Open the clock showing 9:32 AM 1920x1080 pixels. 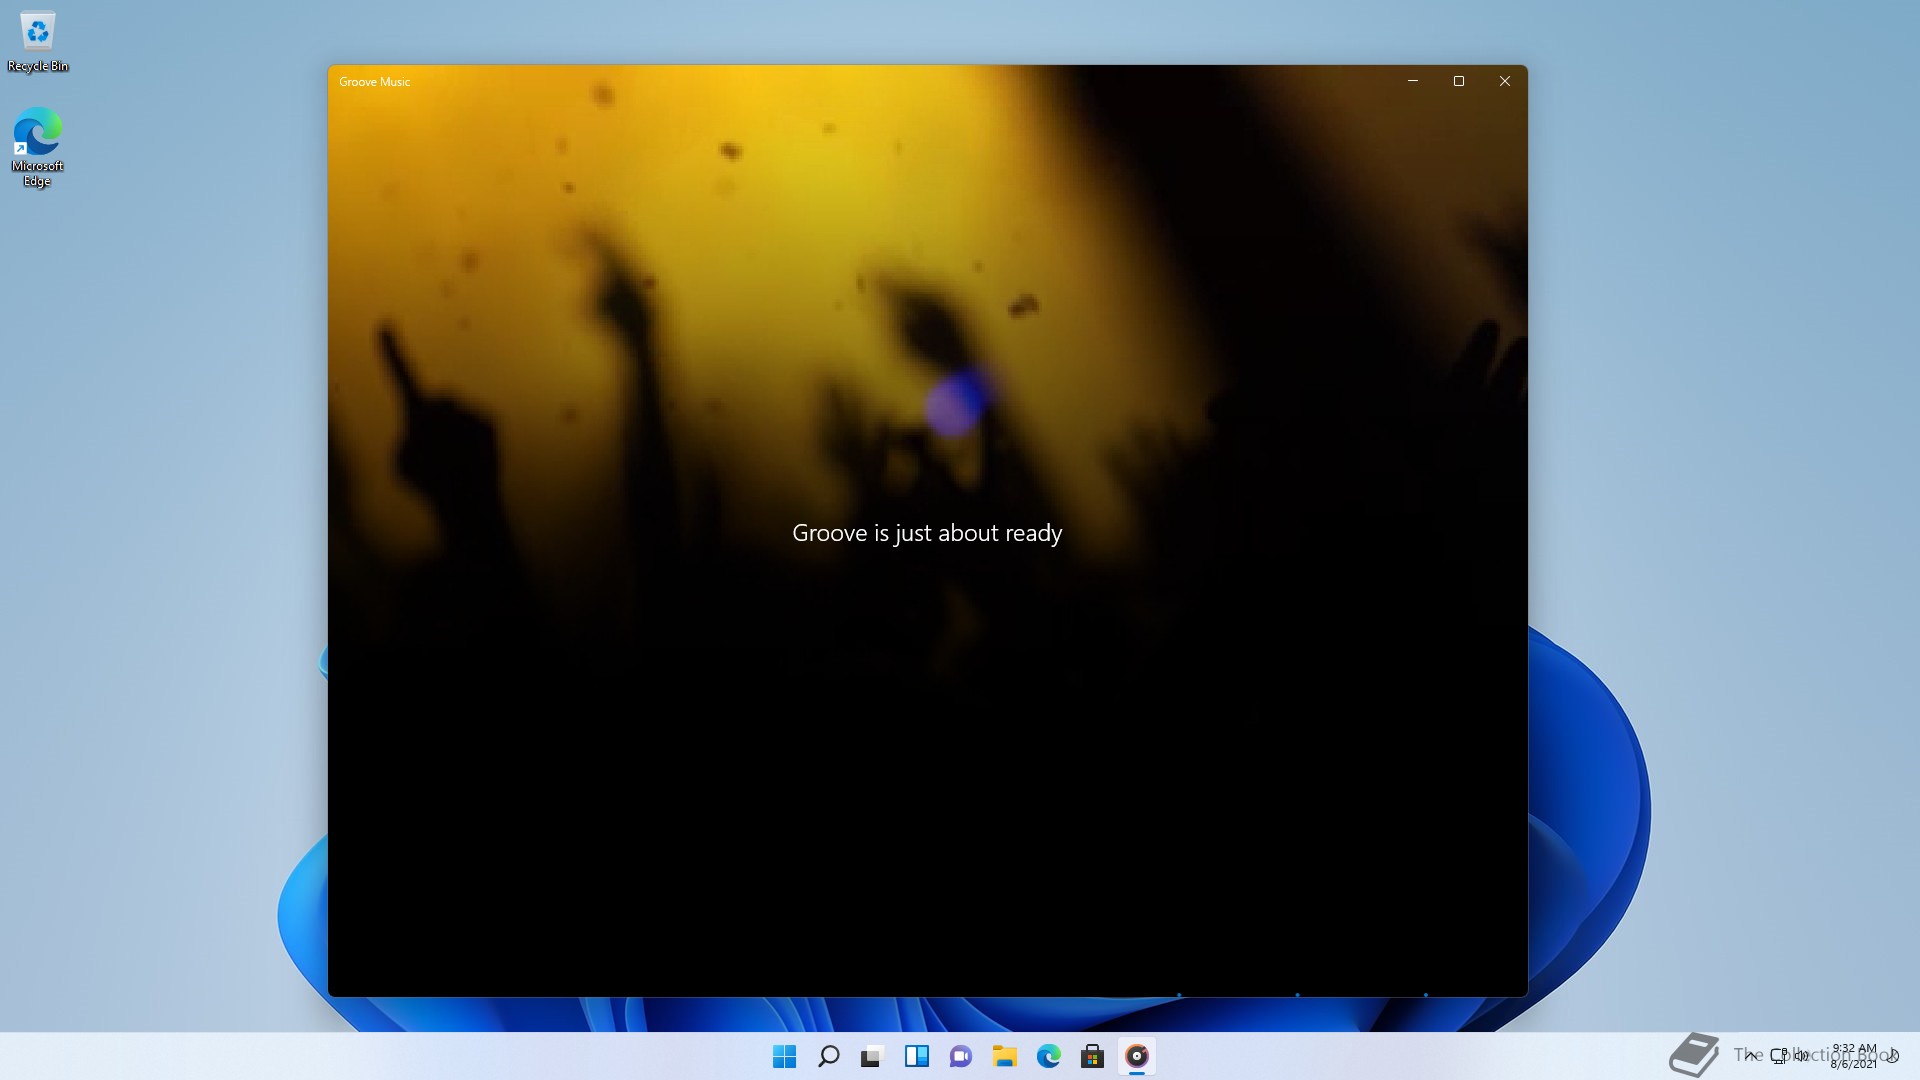tap(1854, 1056)
